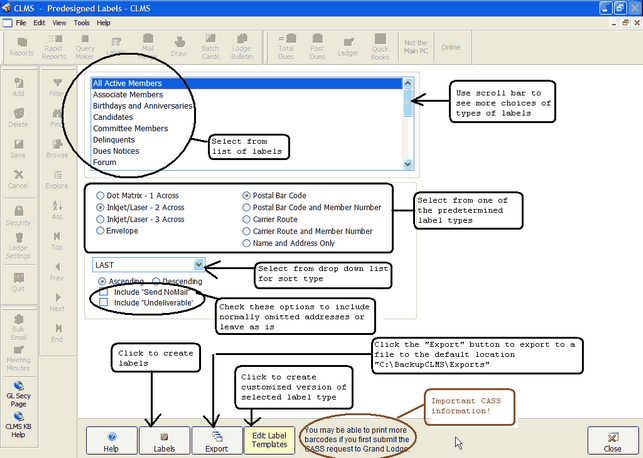The width and height of the screenshot is (643, 458).
Task: Open the Query Maker tool
Action: pyautogui.click(x=86, y=46)
